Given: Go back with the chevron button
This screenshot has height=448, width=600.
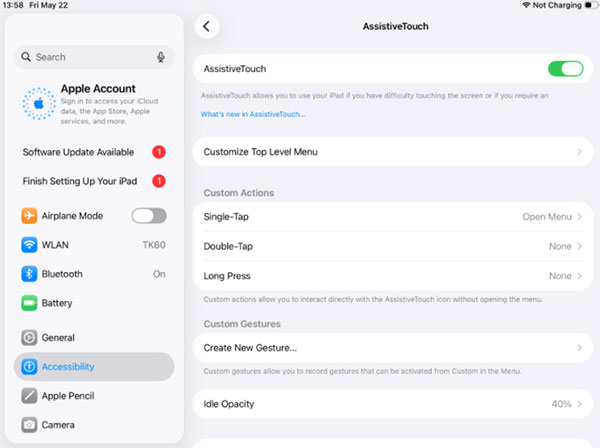Looking at the screenshot, I should pyautogui.click(x=207, y=26).
